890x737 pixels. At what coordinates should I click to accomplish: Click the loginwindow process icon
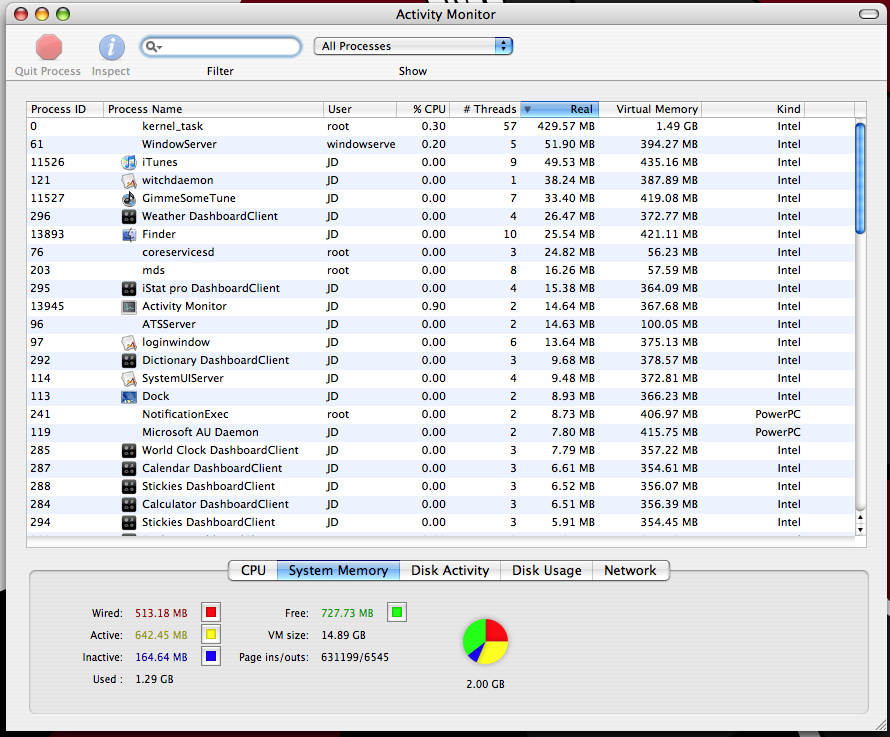click(x=129, y=342)
